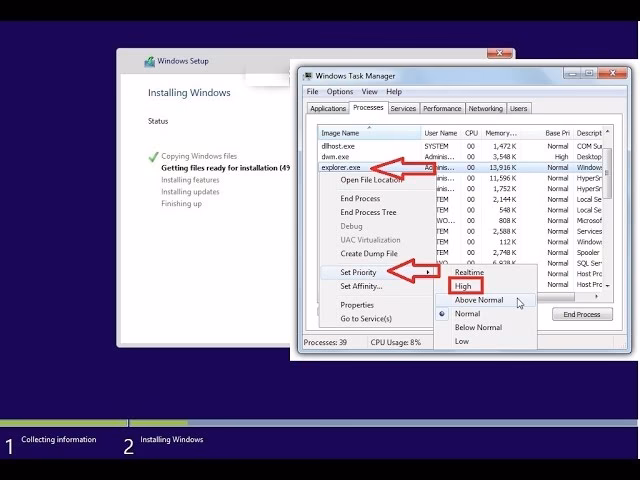Screen dimensions: 640x480
Task: Pick Realtime priority from submenu
Action: (x=469, y=272)
